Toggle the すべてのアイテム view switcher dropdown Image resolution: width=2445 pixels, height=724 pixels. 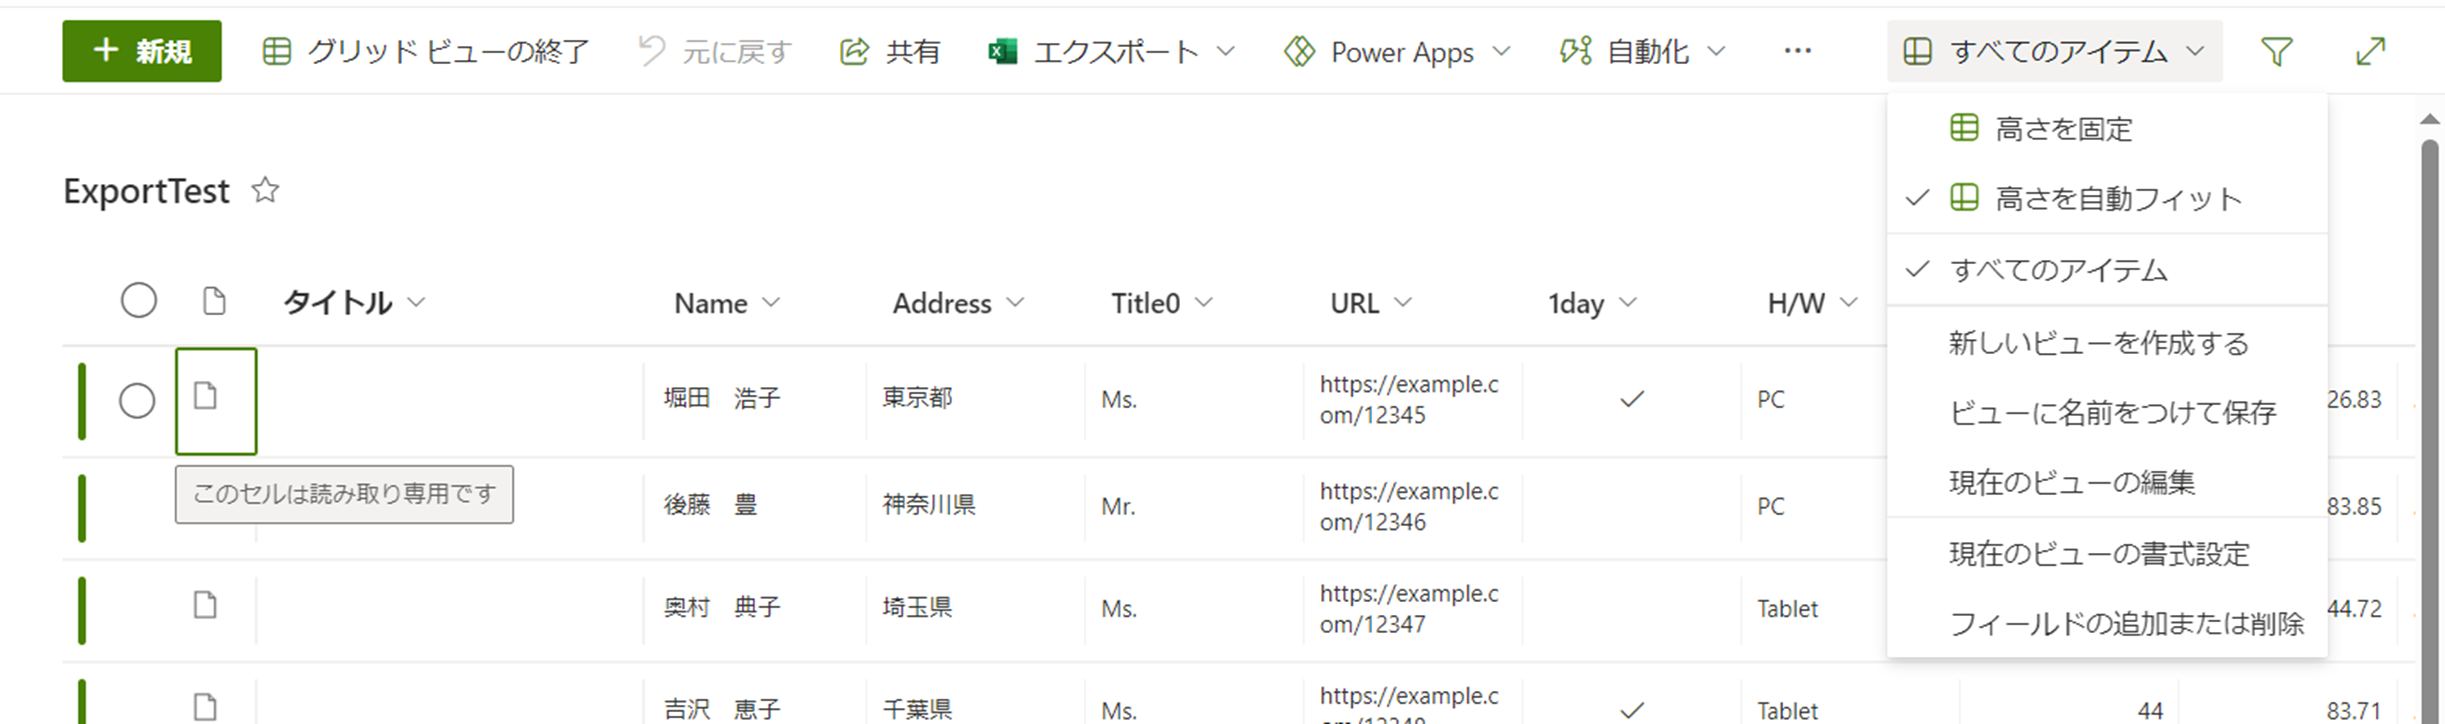[x=2055, y=51]
